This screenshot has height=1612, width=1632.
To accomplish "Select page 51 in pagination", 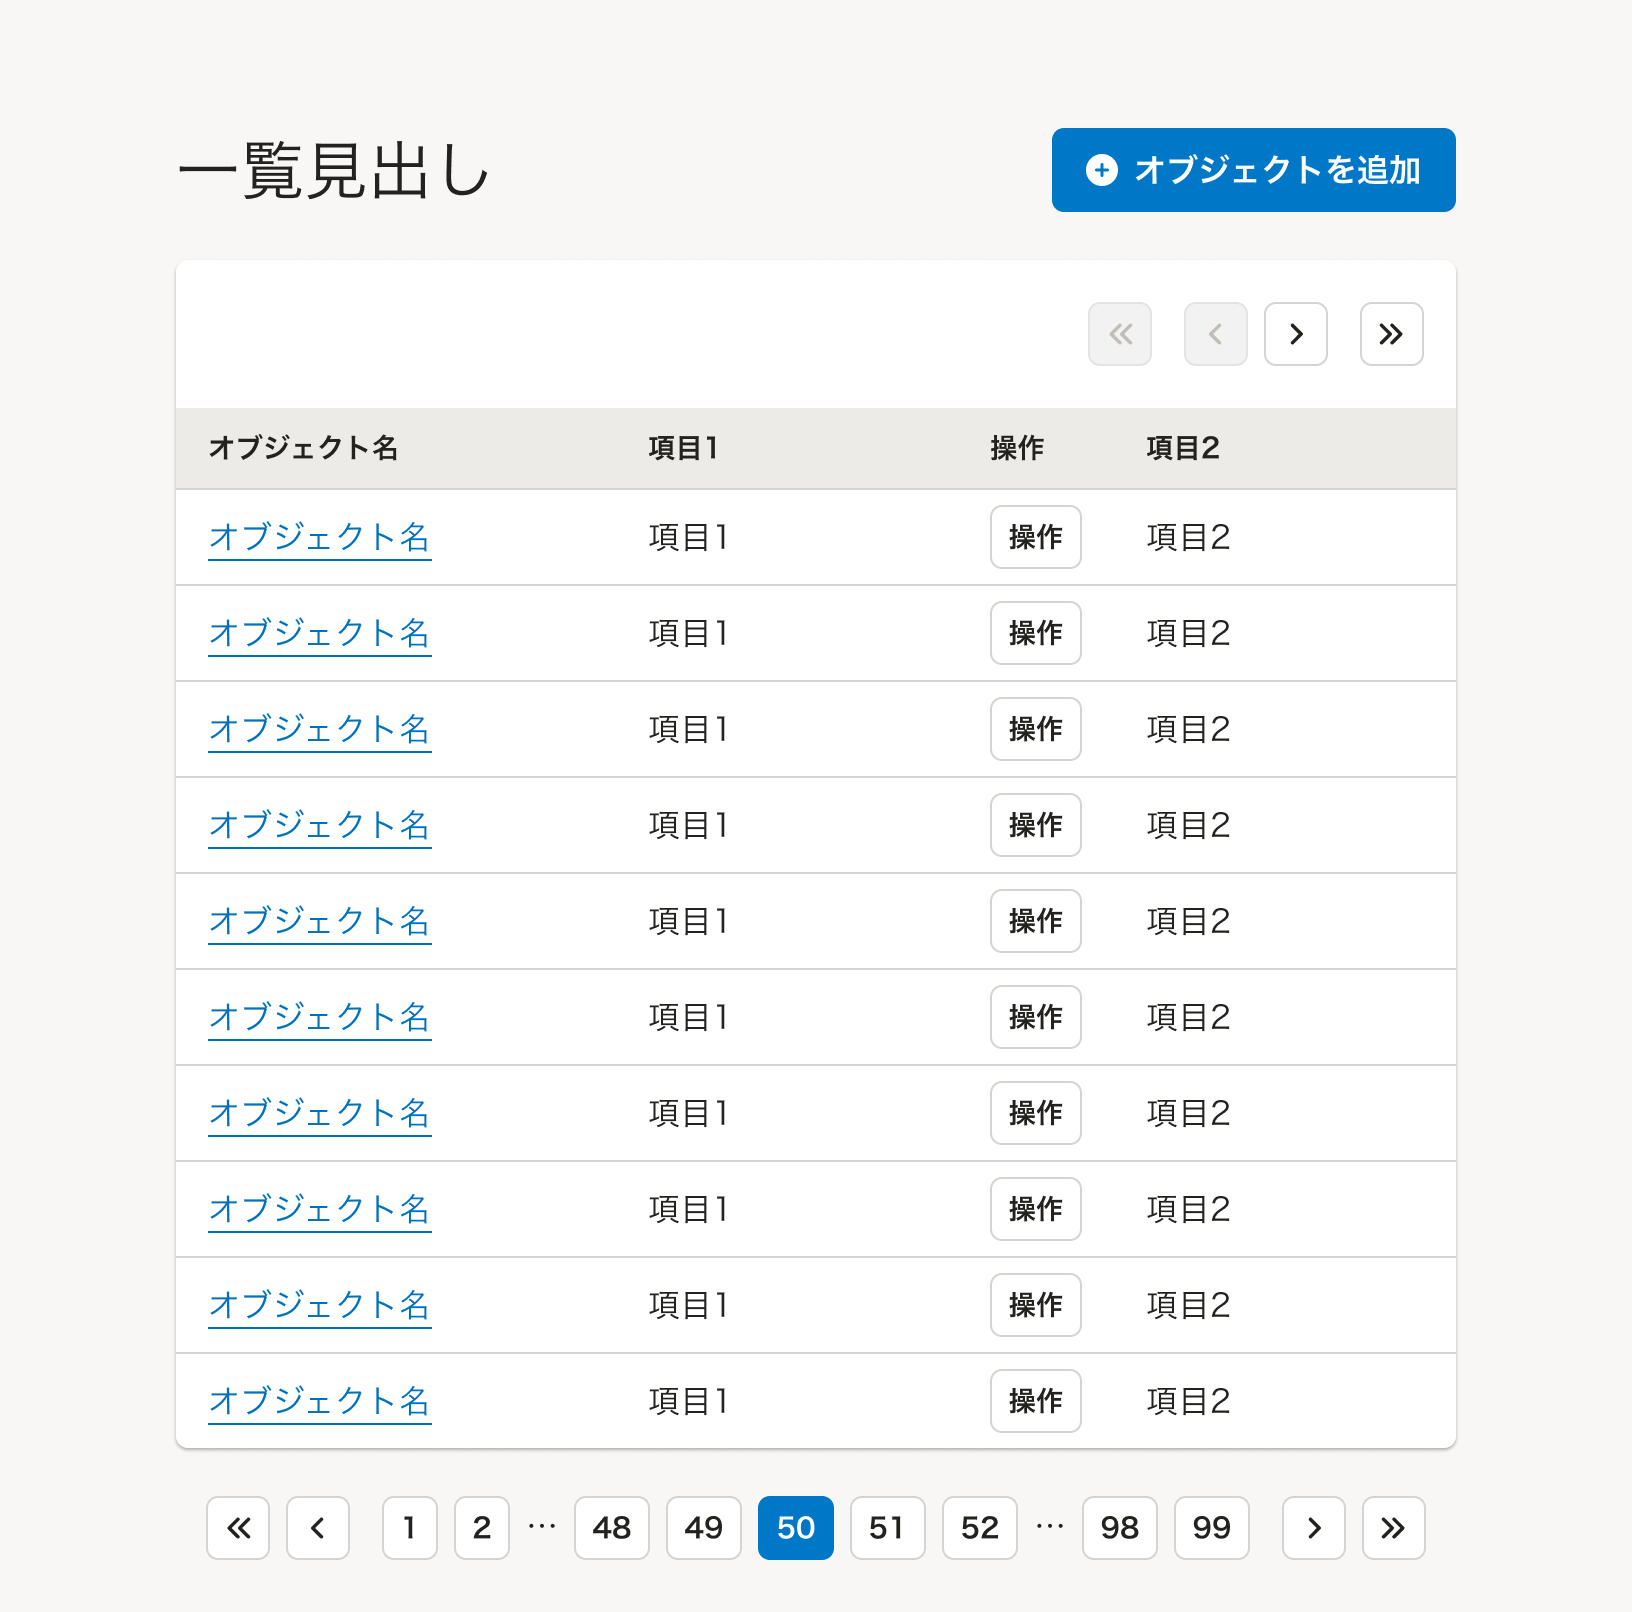I will (887, 1528).
